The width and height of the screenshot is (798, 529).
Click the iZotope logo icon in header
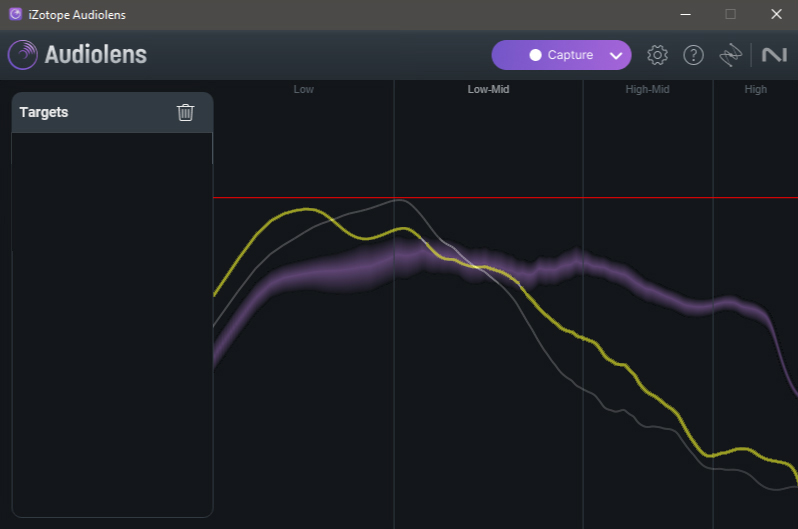(731, 55)
